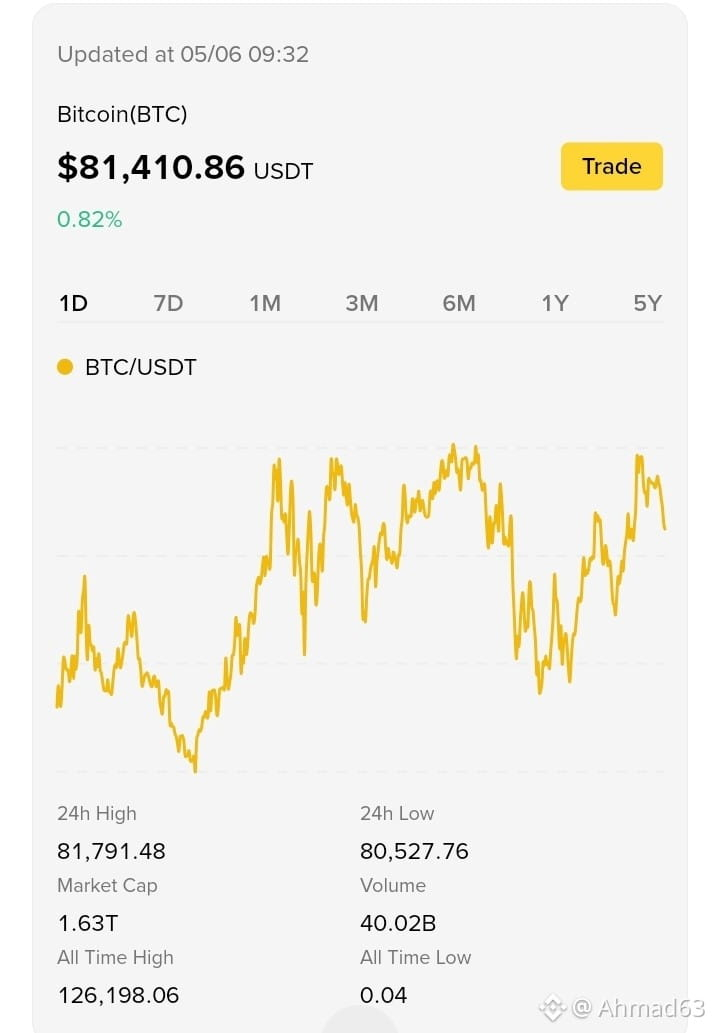Switch chart to 3M range
This screenshot has width=713, height=1033.
[362, 303]
